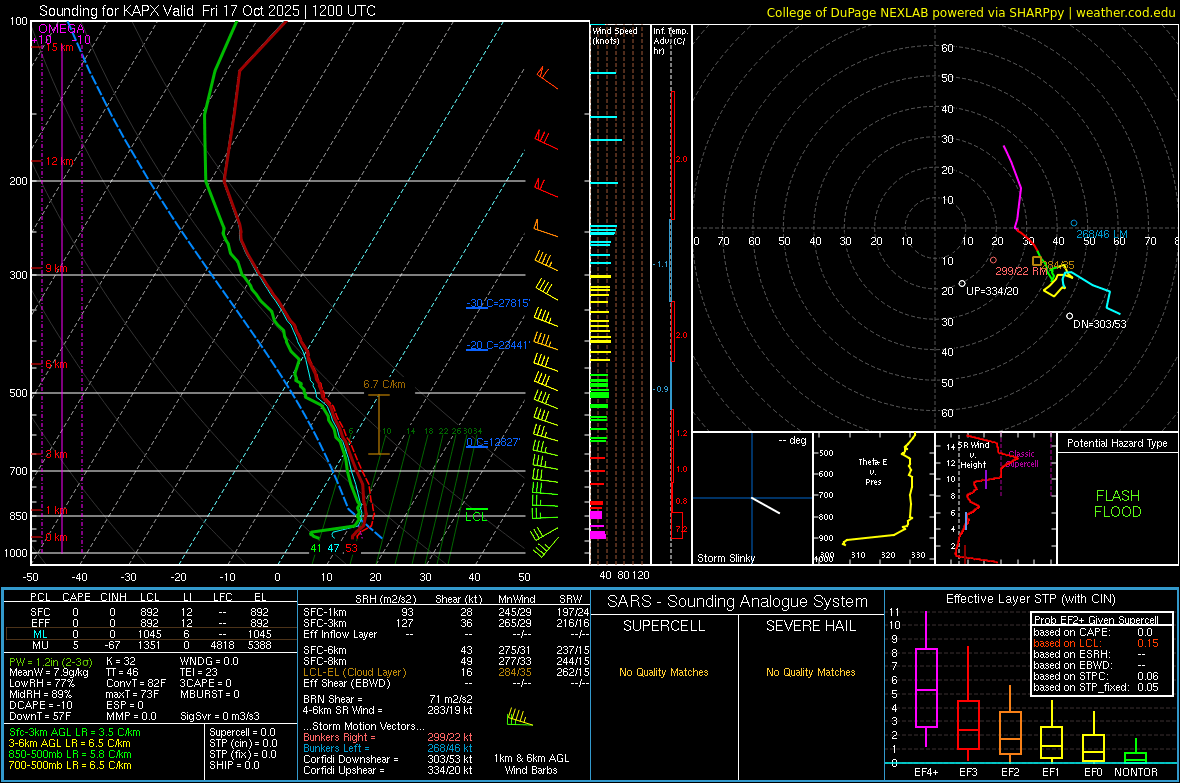Click the ConvT = 82F value

pos(135,684)
